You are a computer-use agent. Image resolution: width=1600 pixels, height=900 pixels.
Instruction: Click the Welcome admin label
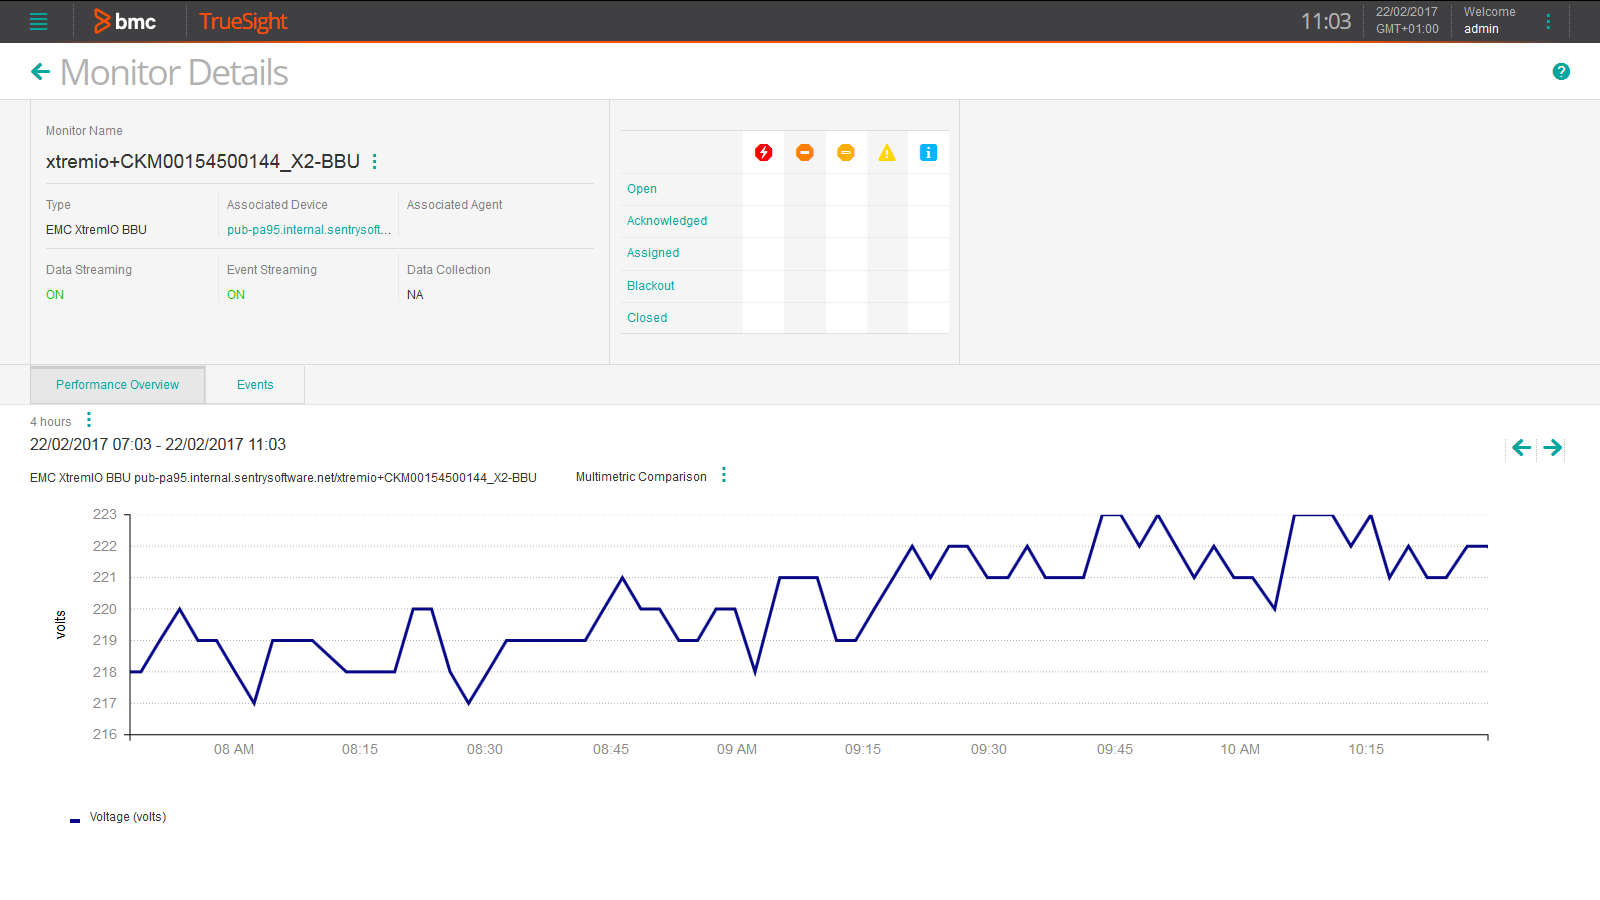click(1490, 20)
